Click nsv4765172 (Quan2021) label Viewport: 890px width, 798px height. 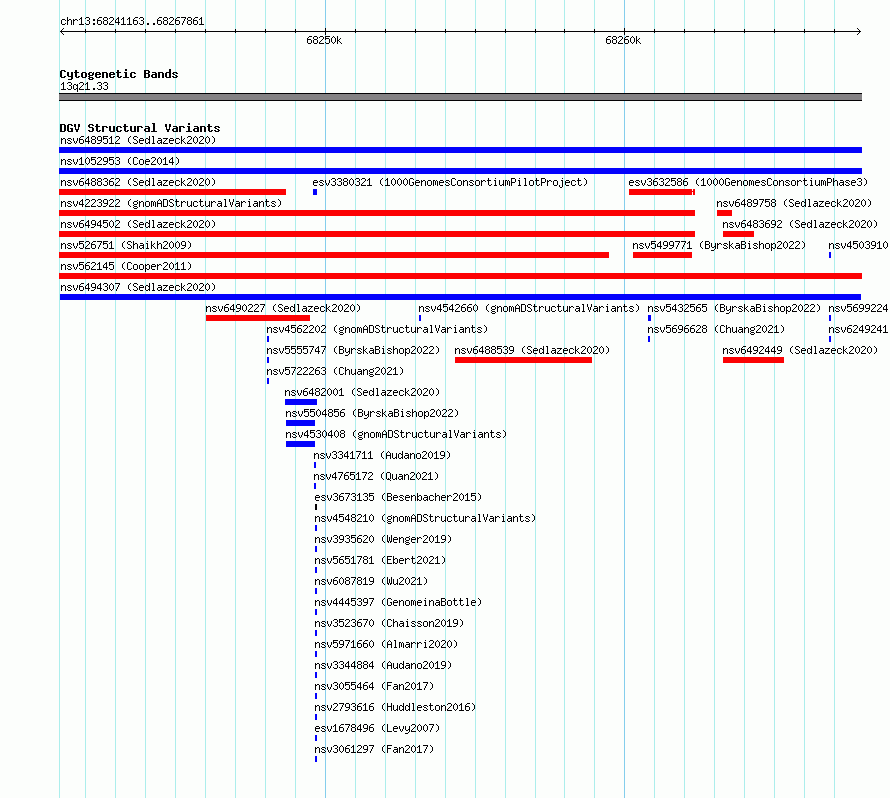click(x=376, y=476)
